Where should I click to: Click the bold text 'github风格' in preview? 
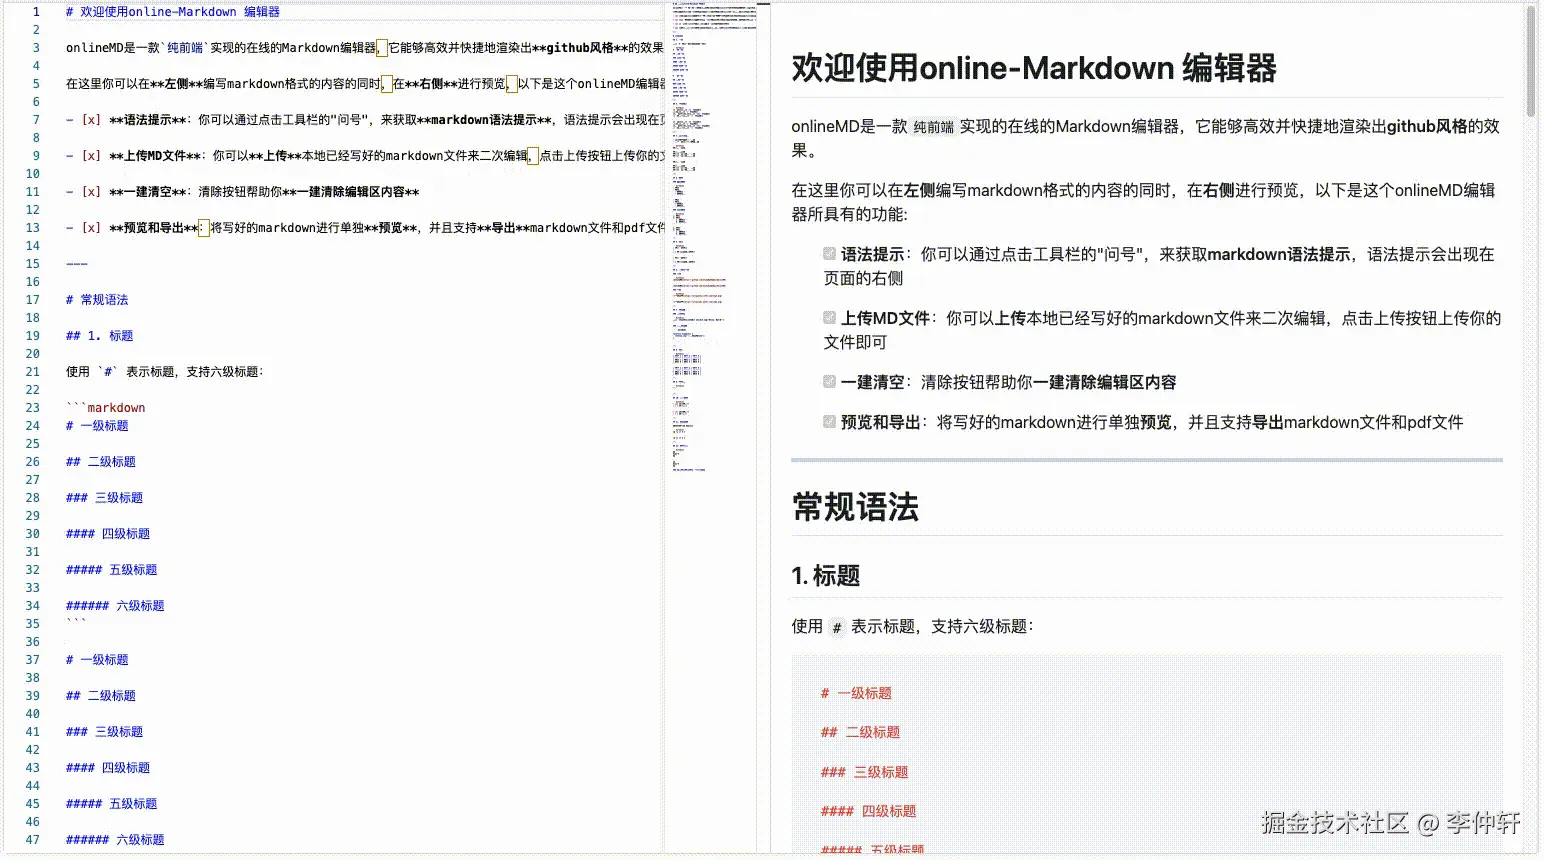[x=1427, y=126]
